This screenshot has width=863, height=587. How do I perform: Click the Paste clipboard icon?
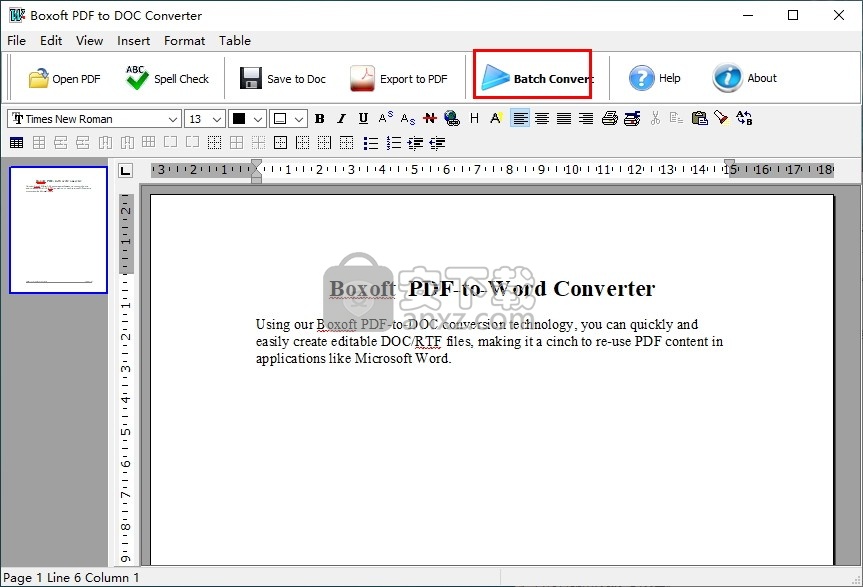(699, 118)
